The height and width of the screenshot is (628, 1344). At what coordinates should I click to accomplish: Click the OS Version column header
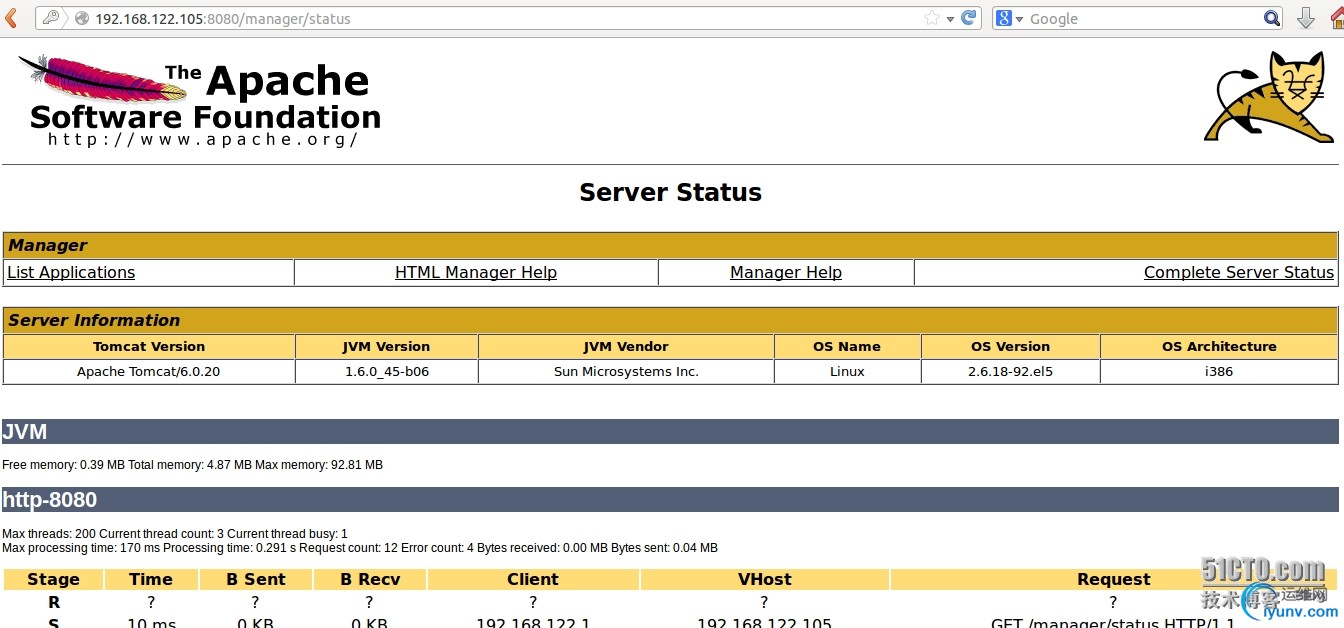point(1010,346)
